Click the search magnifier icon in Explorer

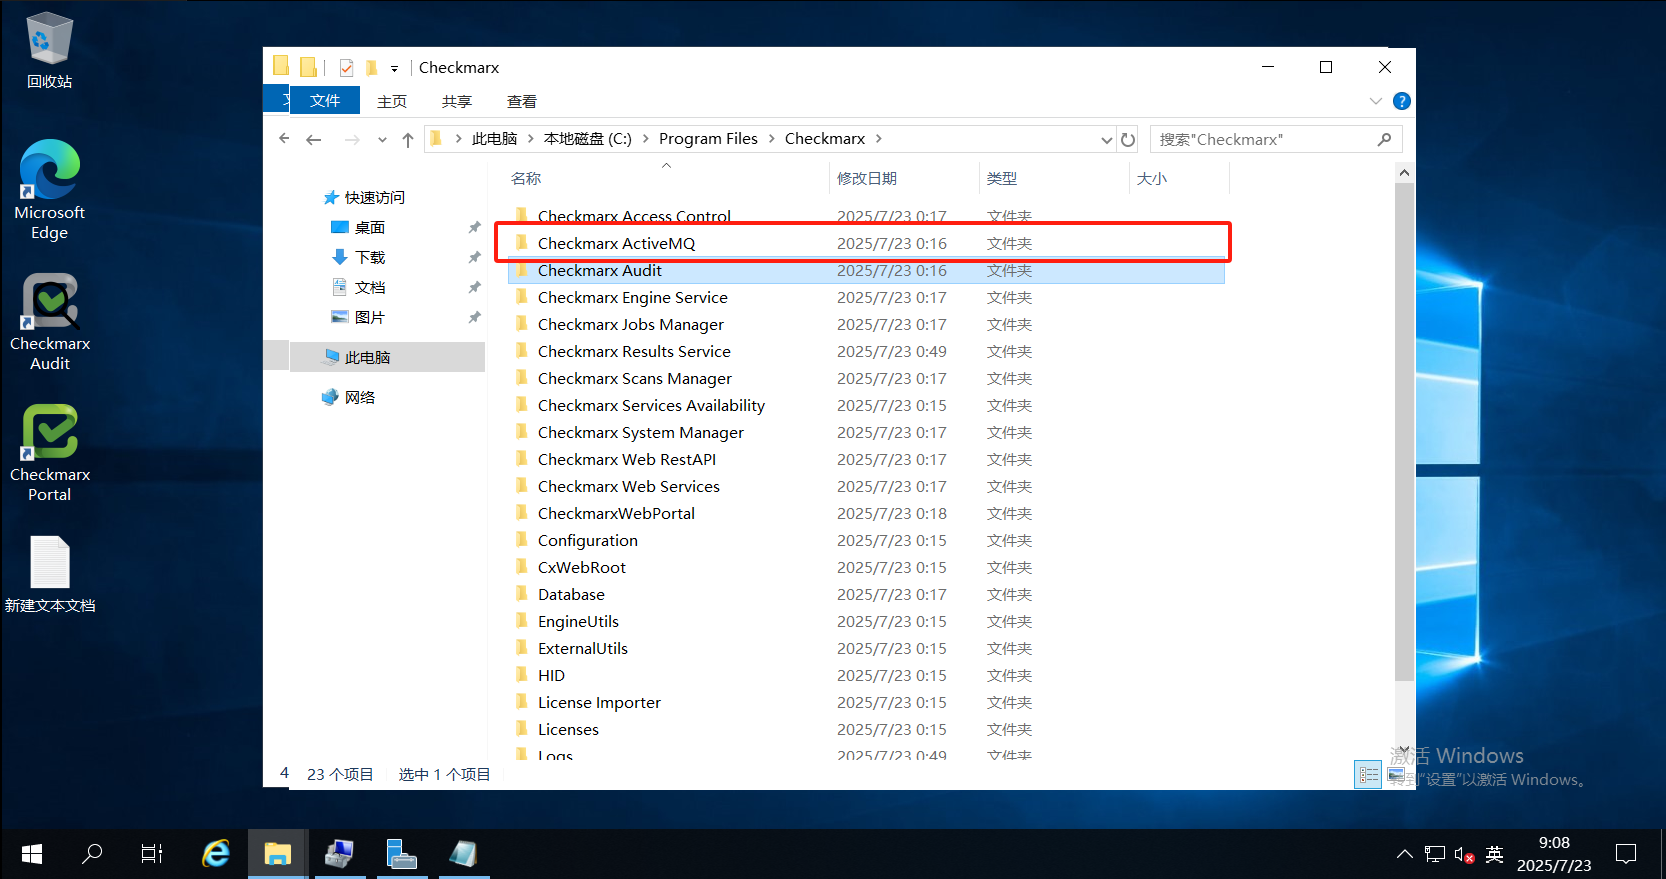click(x=1384, y=139)
